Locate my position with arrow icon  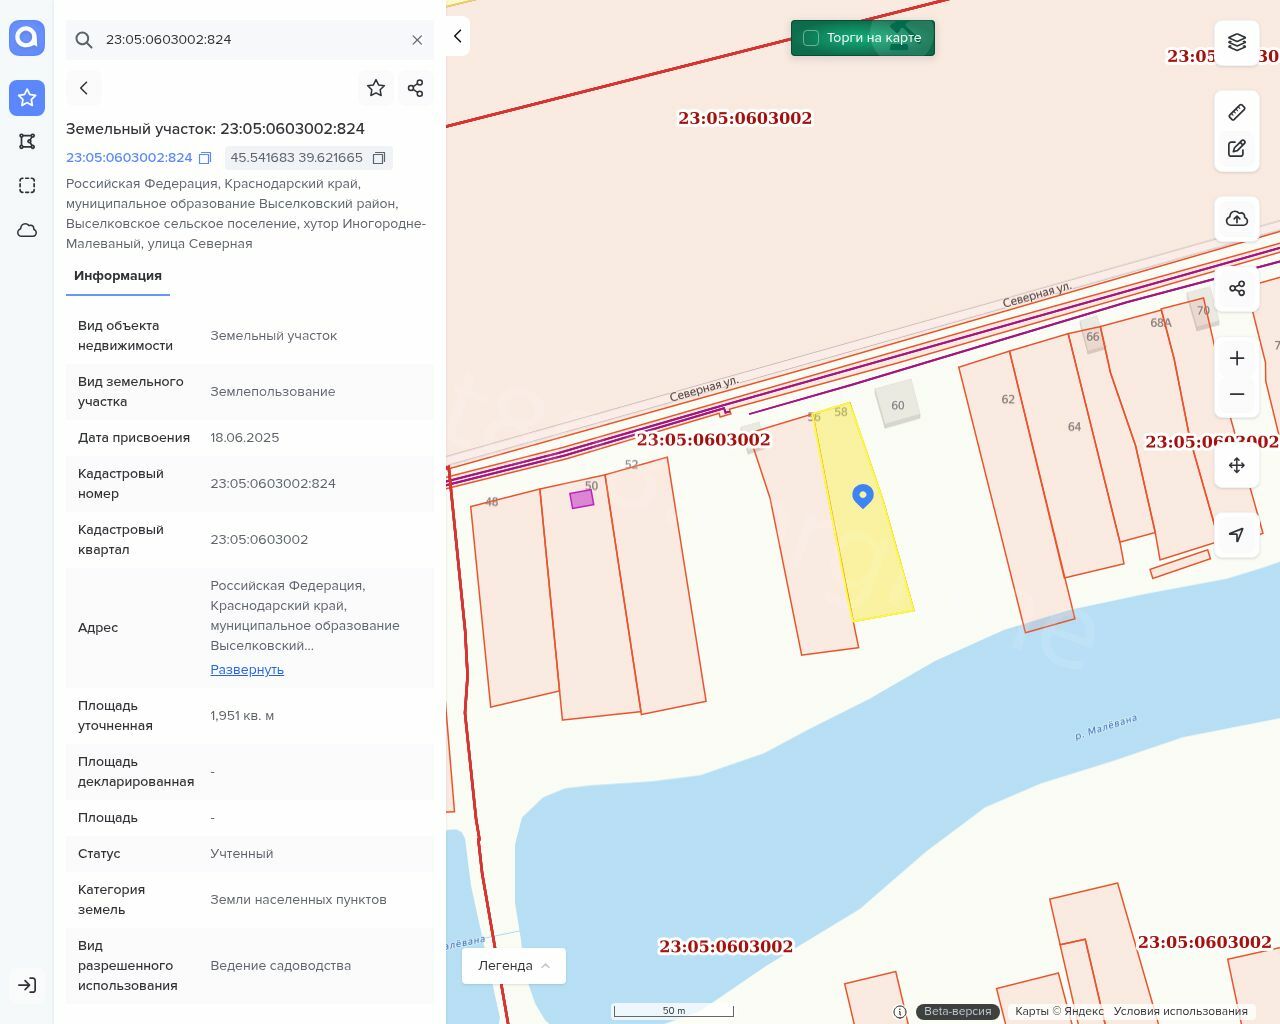tap(1237, 535)
